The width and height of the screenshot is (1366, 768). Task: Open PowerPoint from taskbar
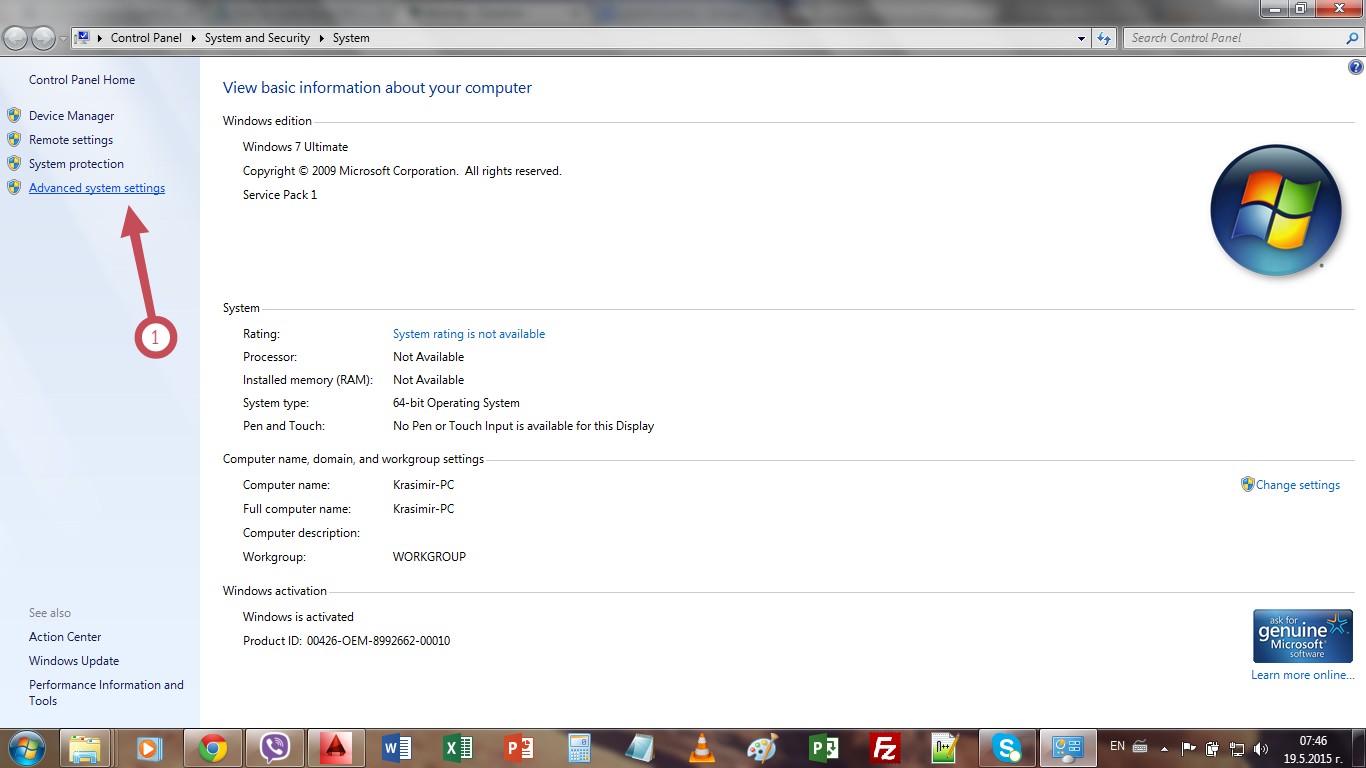point(519,748)
